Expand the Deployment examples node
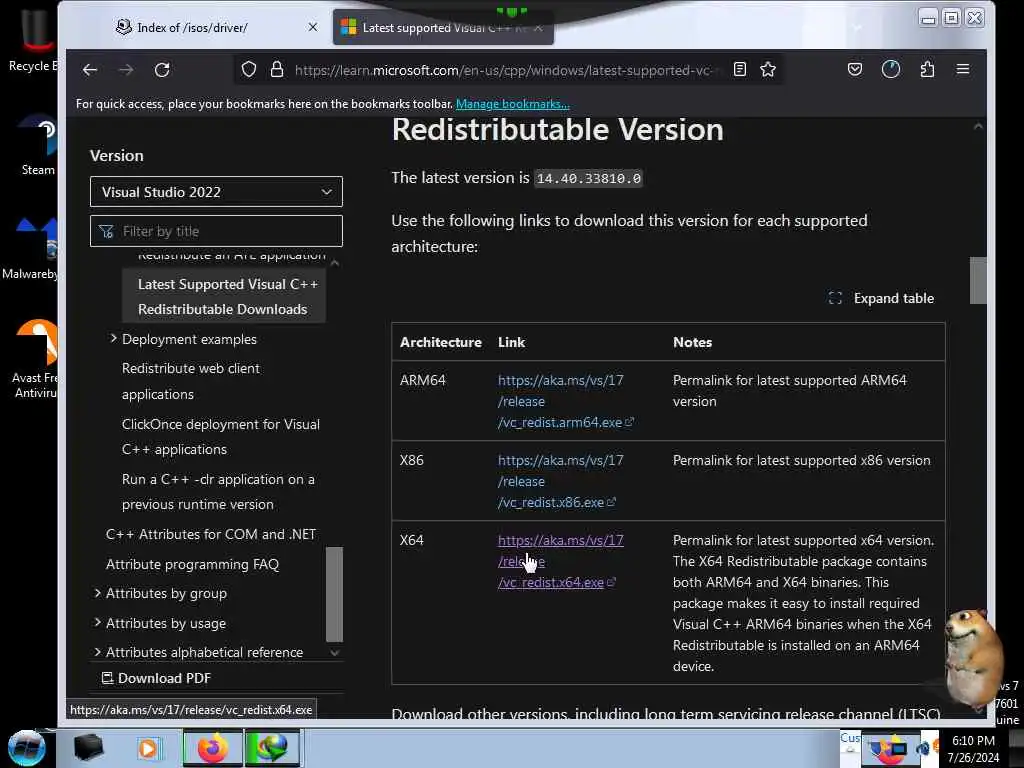 (x=114, y=338)
